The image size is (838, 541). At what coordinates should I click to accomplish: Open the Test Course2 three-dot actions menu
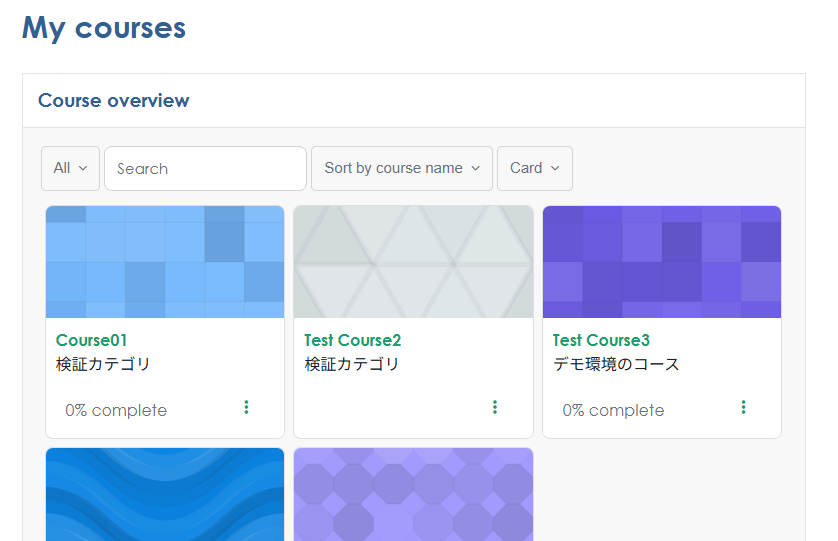pyautogui.click(x=494, y=407)
